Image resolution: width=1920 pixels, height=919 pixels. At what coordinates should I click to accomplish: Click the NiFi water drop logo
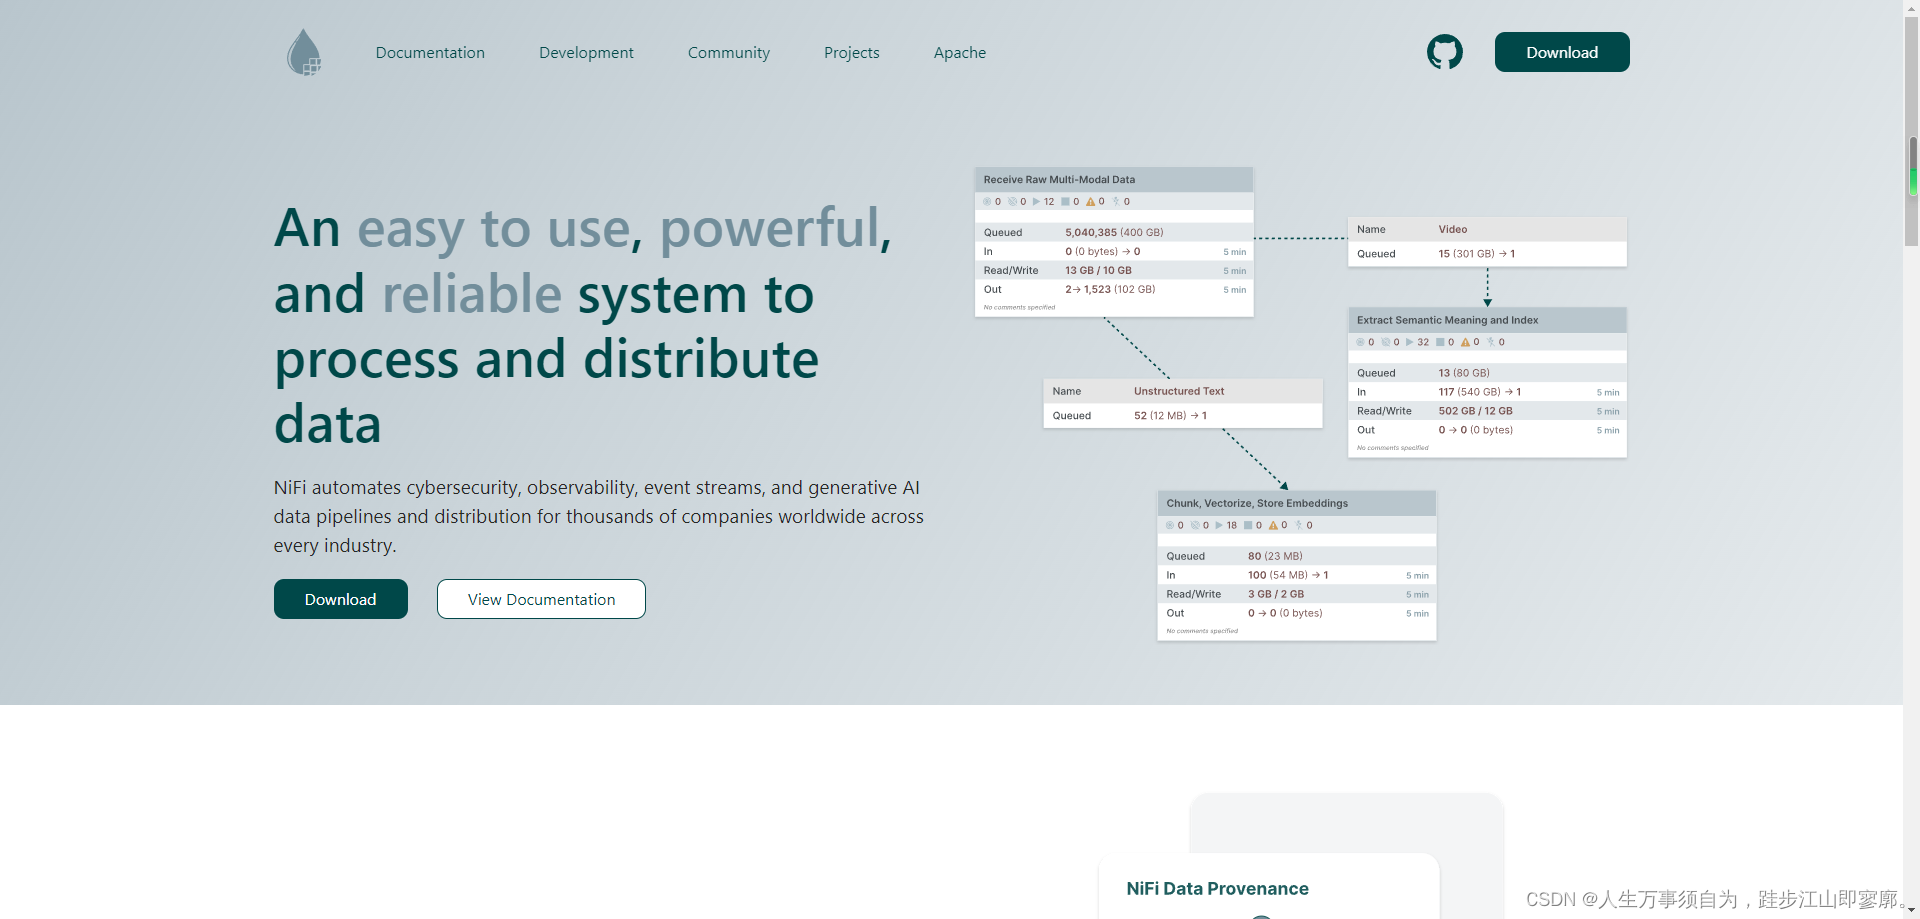tap(304, 52)
